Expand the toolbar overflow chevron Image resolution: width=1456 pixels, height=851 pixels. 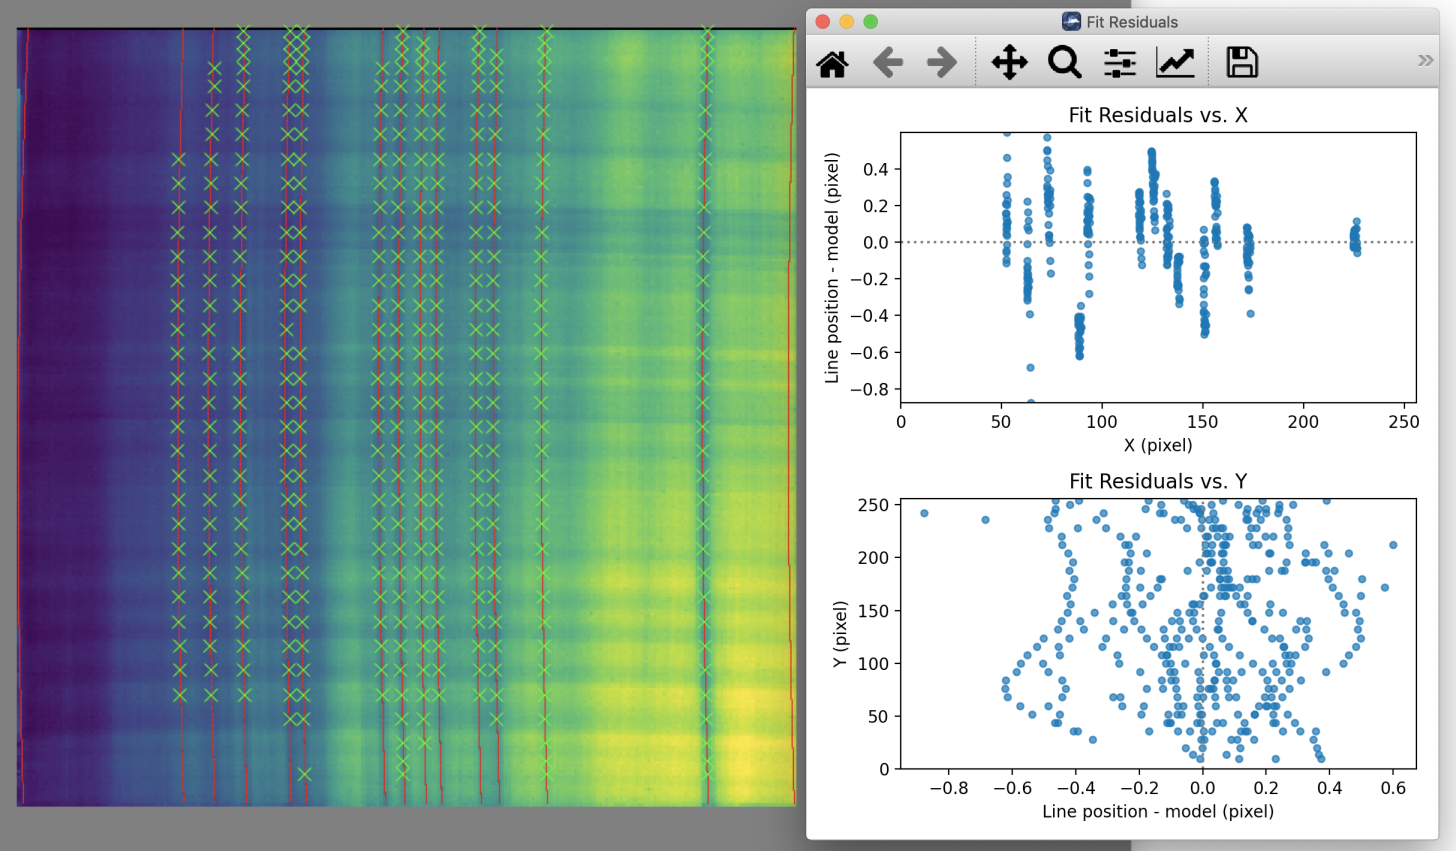tap(1424, 59)
